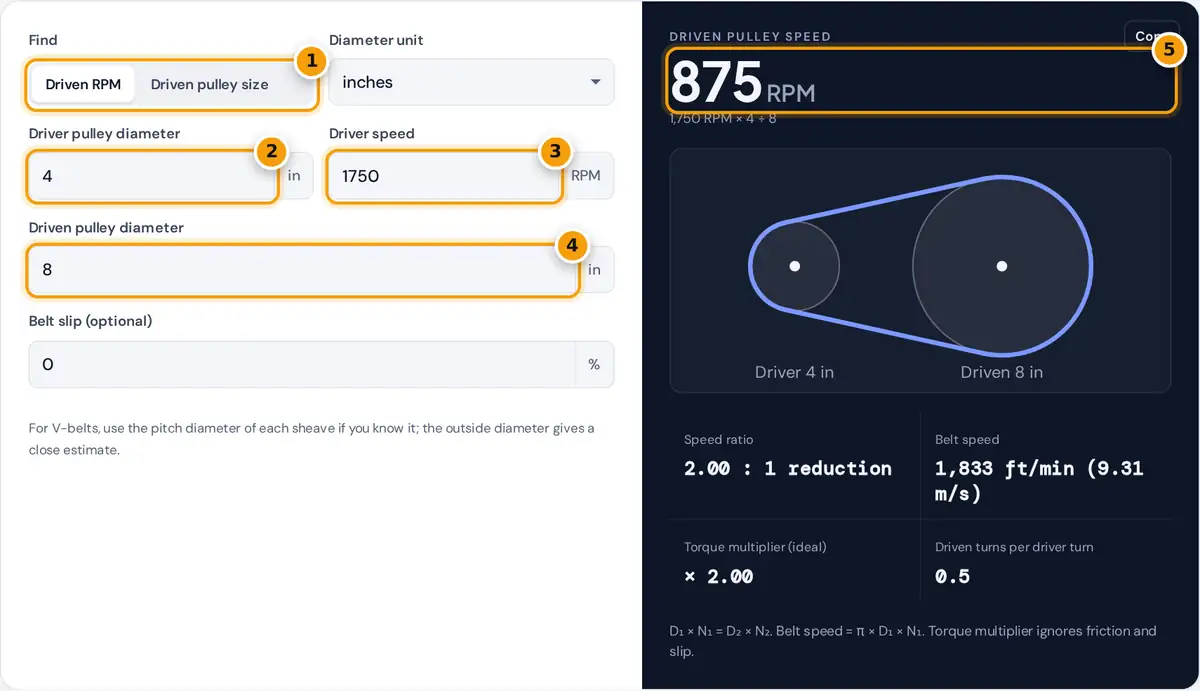Click the D₁ × N₁ formula footnote

pyautogui.click(x=913, y=641)
